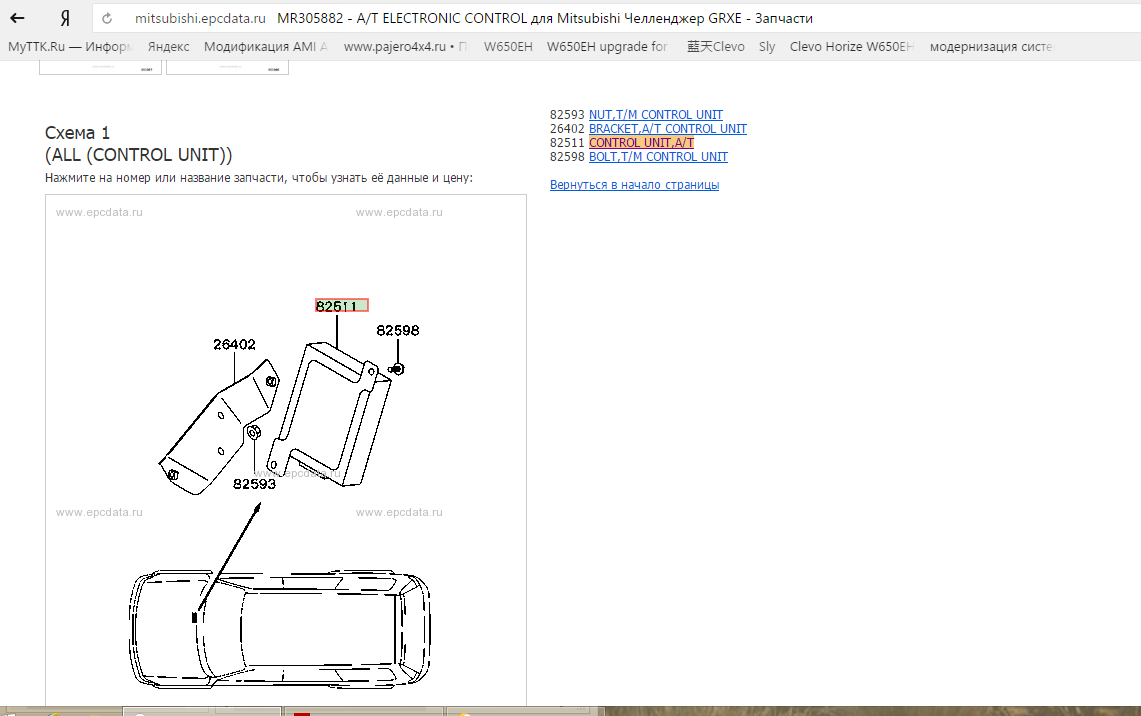The width and height of the screenshot is (1141, 716).
Task: Click part number 26402 on the diagram
Action: (x=234, y=345)
